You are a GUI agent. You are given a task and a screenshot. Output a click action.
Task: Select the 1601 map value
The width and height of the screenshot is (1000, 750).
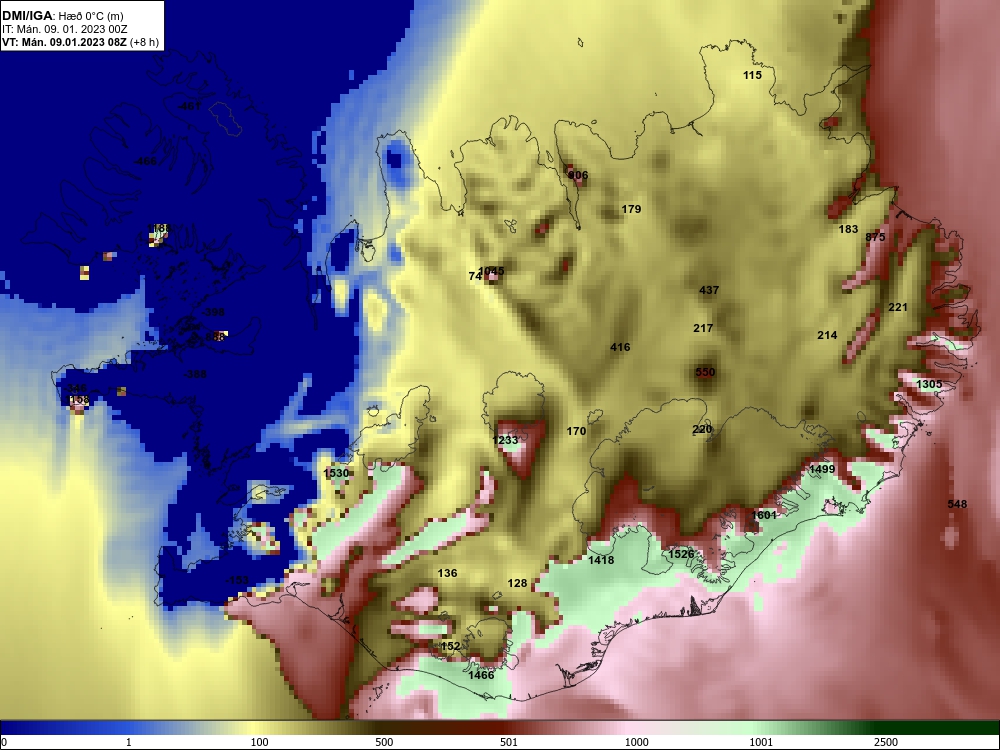pyautogui.click(x=764, y=515)
